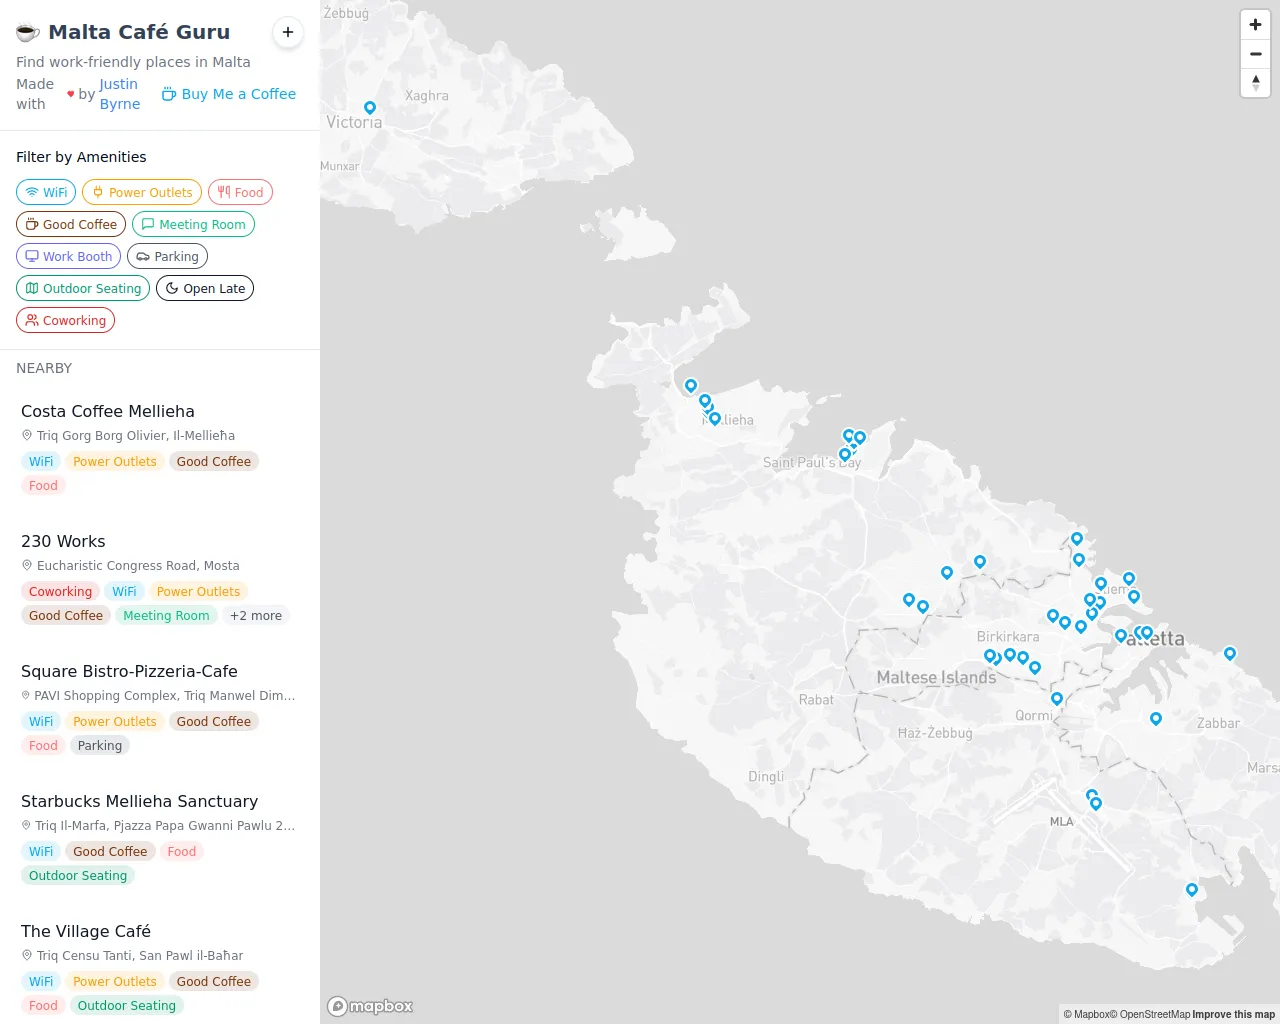The image size is (1280, 1024).
Task: Toggle the Parking filter
Action: [x=167, y=256]
